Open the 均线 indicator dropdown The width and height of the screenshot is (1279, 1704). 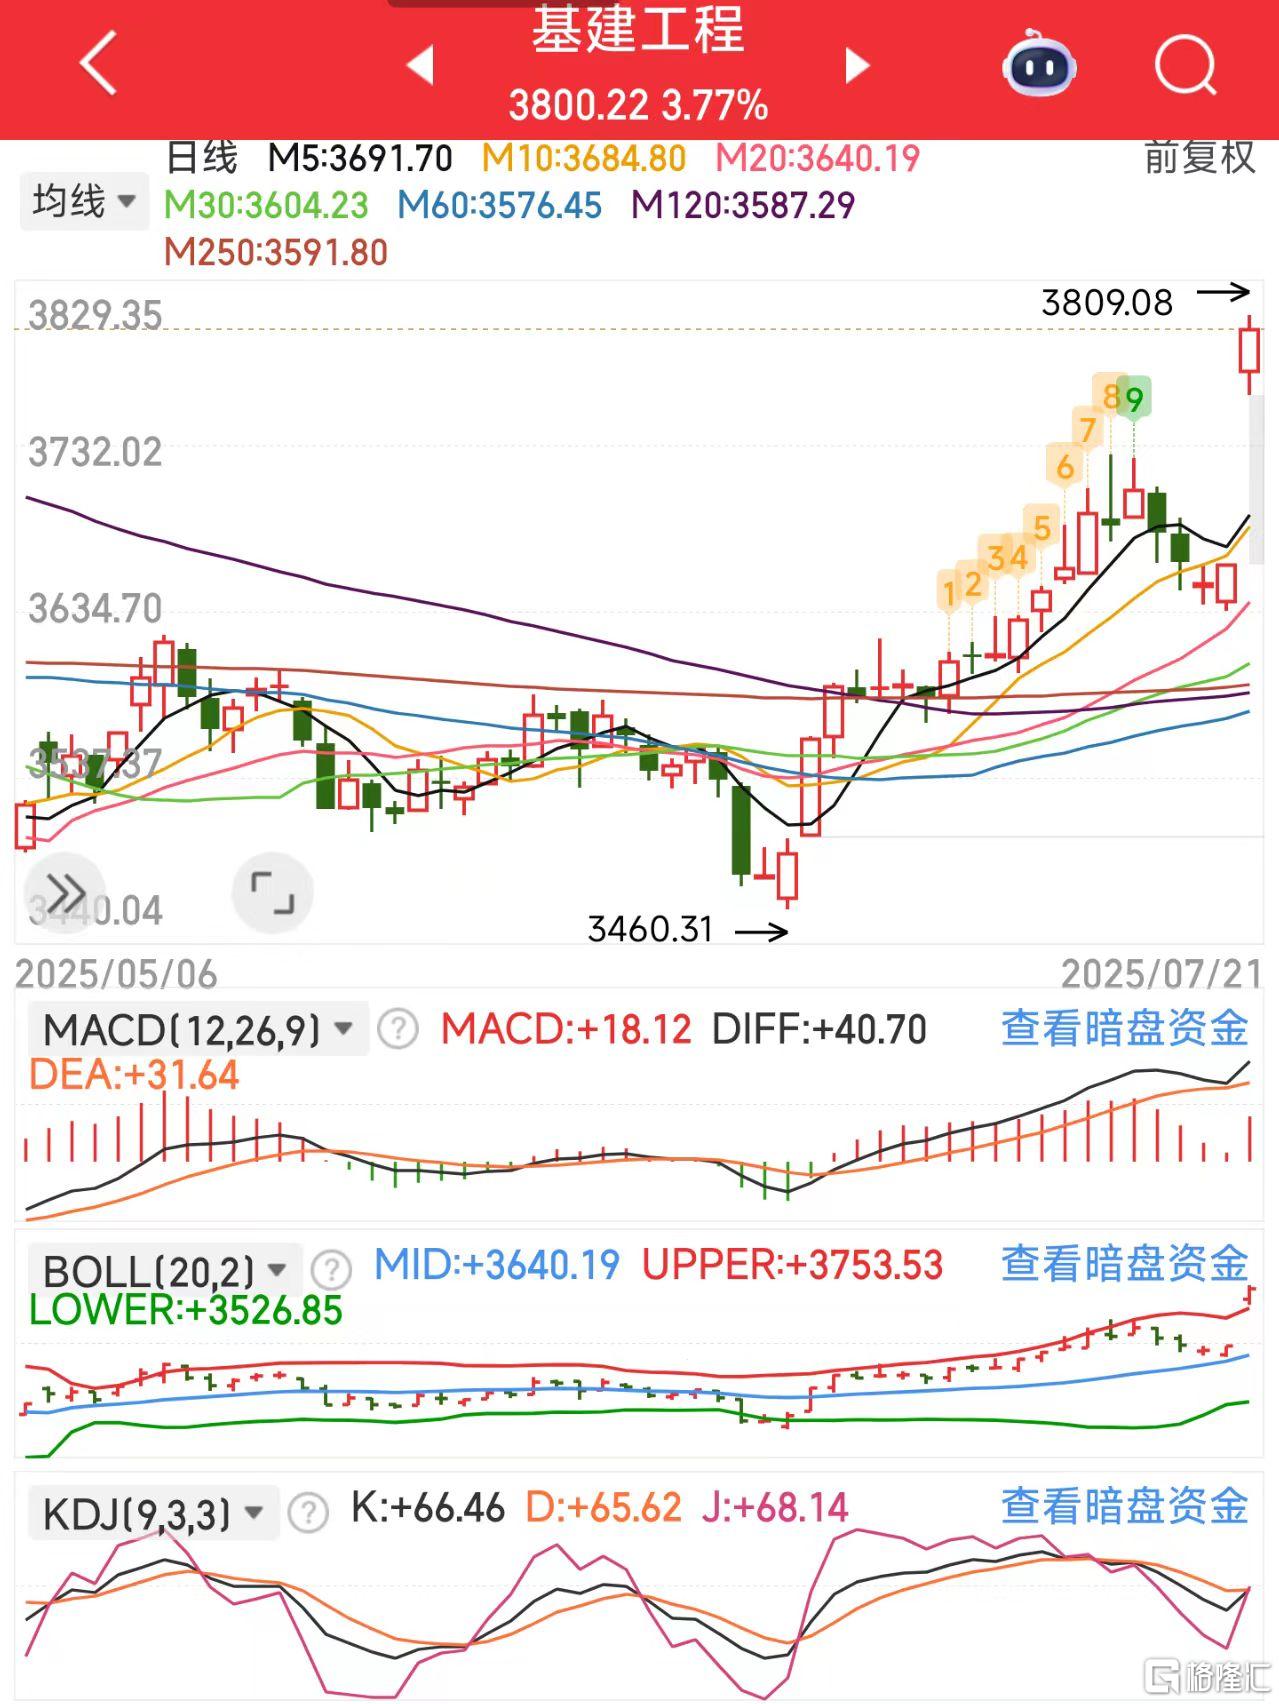click(84, 201)
